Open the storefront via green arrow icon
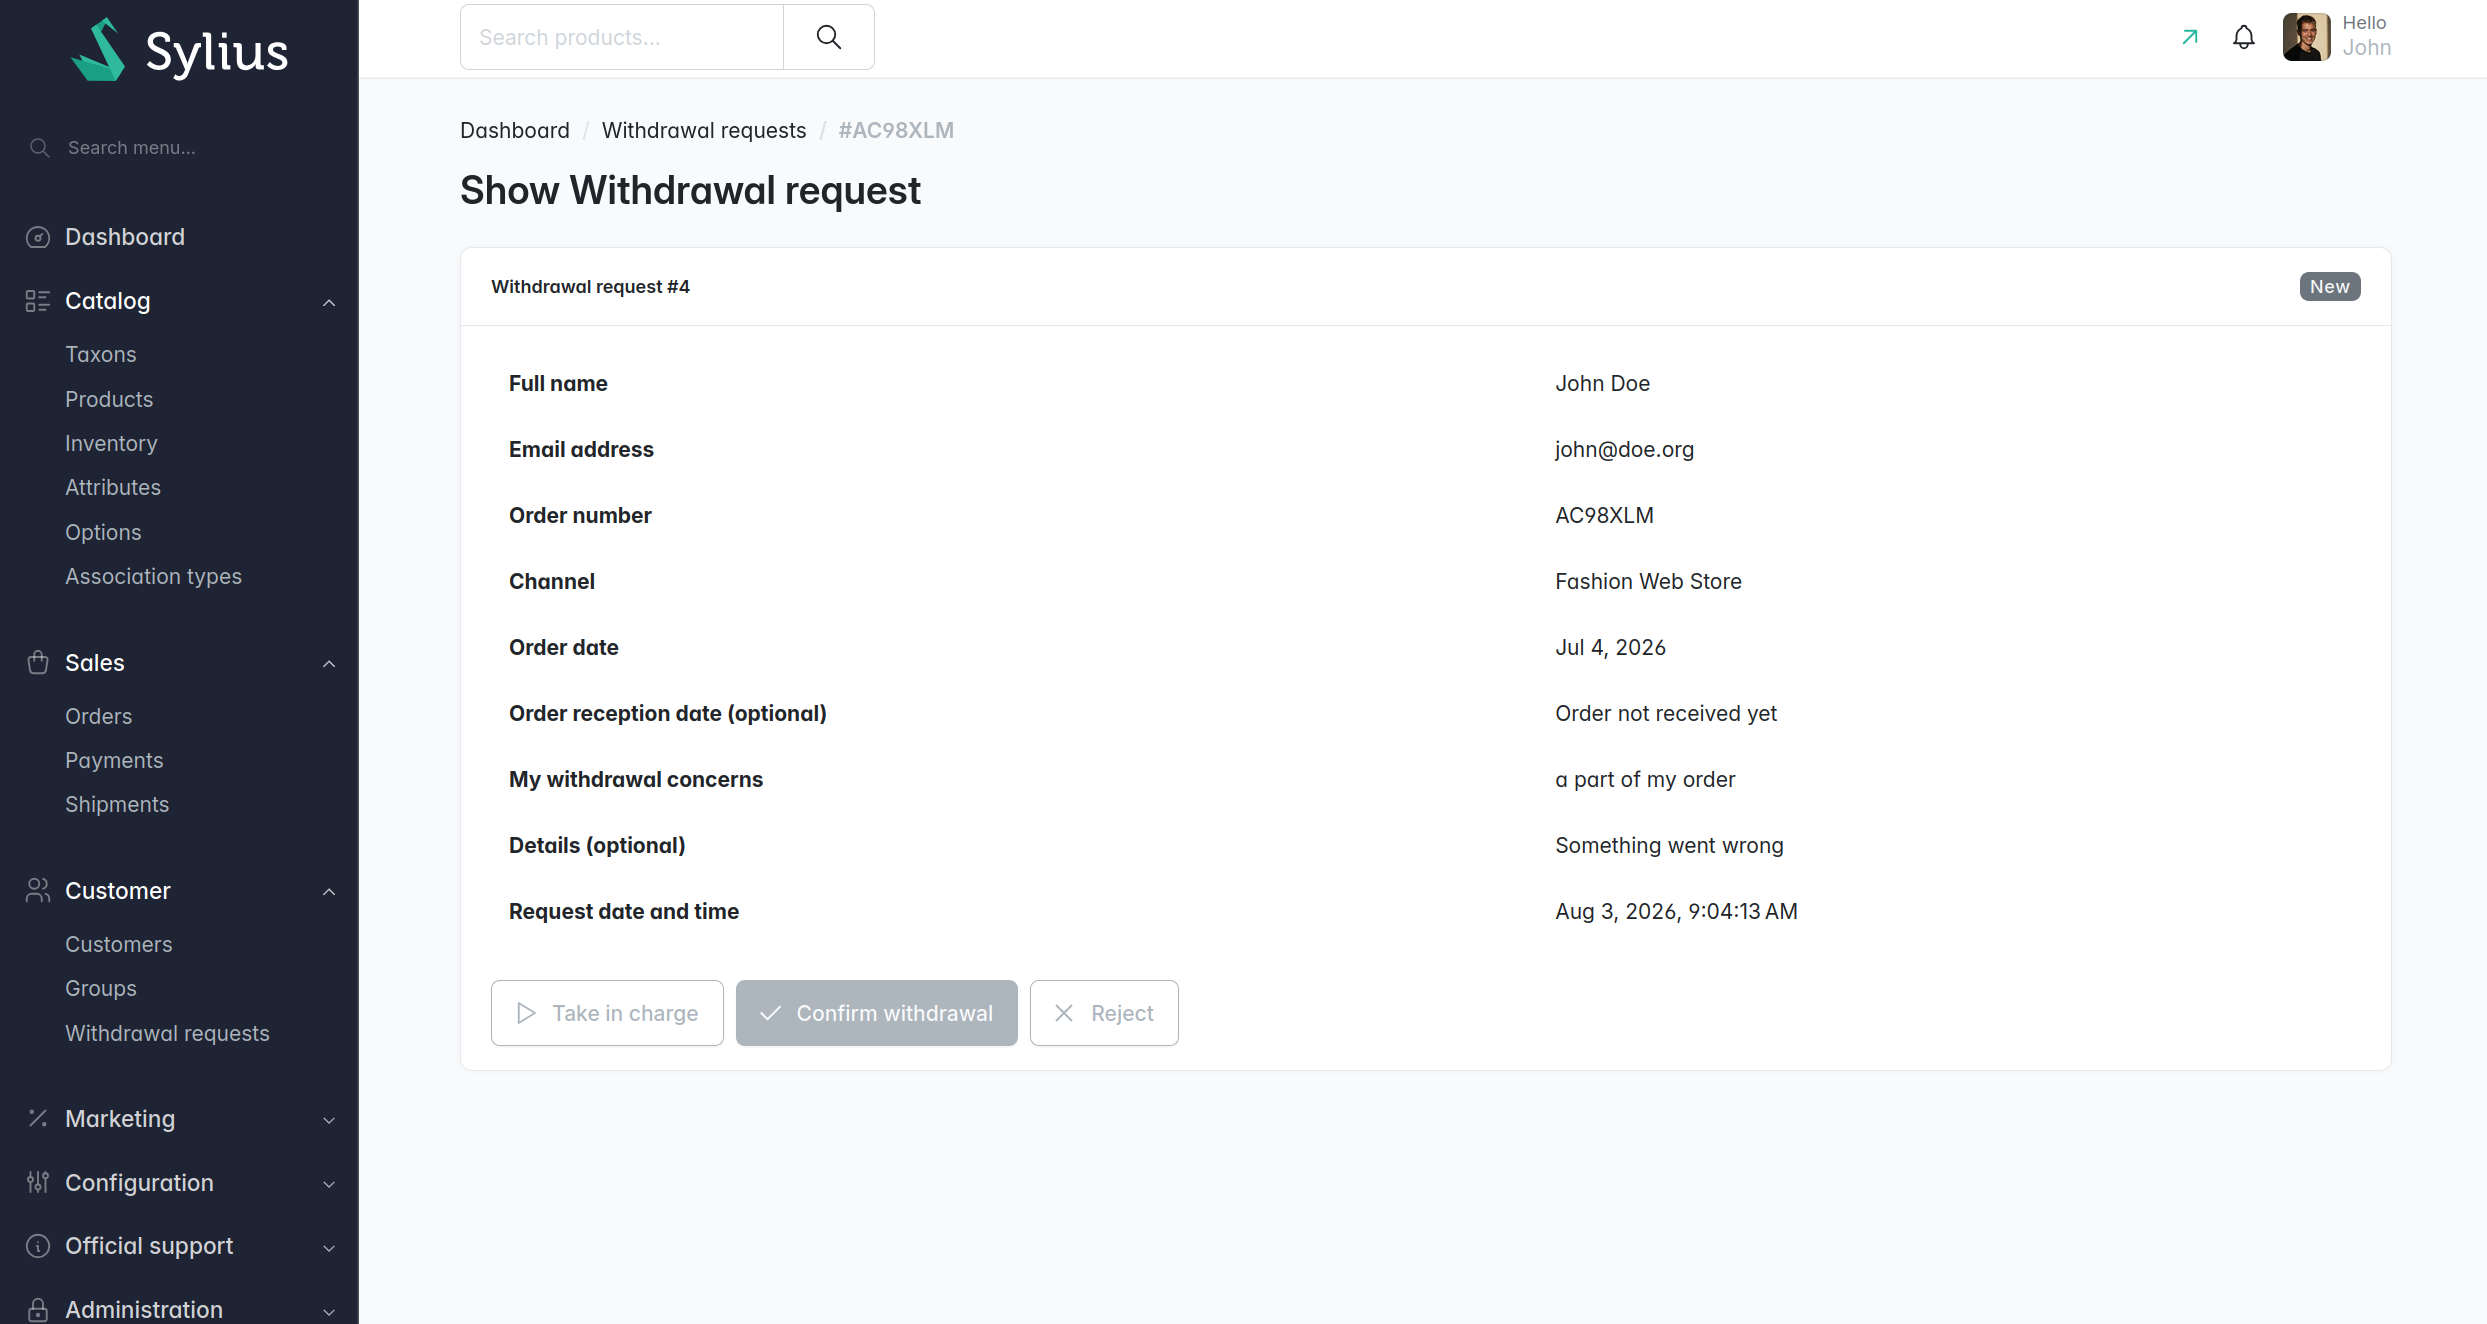Image resolution: width=2487 pixels, height=1324 pixels. [2190, 37]
